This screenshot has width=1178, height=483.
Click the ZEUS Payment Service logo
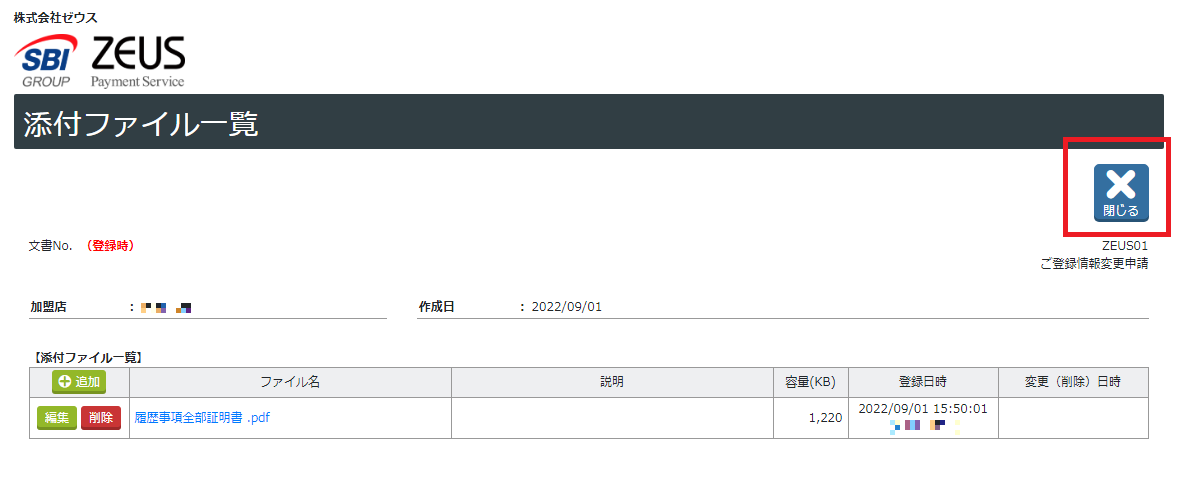(x=137, y=62)
